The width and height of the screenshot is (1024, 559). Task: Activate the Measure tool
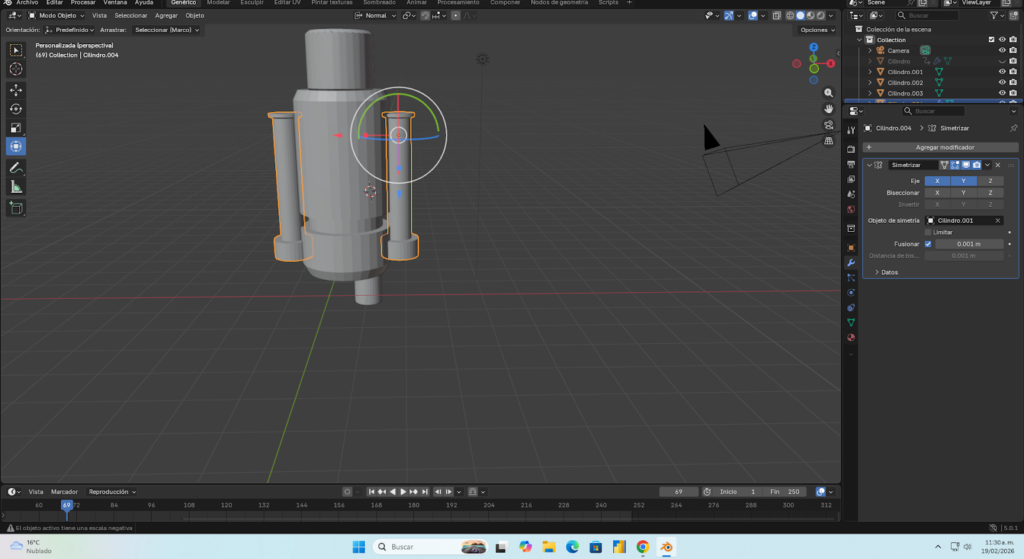click(x=16, y=187)
